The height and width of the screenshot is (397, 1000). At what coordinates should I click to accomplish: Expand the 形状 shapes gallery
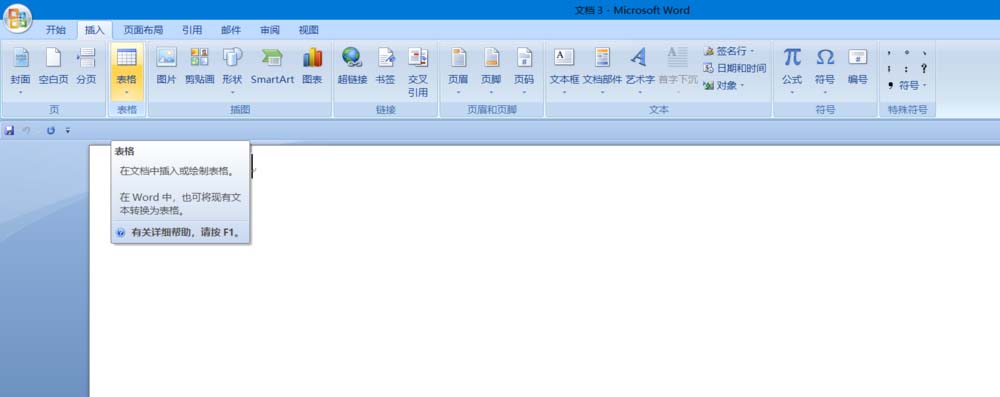tap(232, 70)
